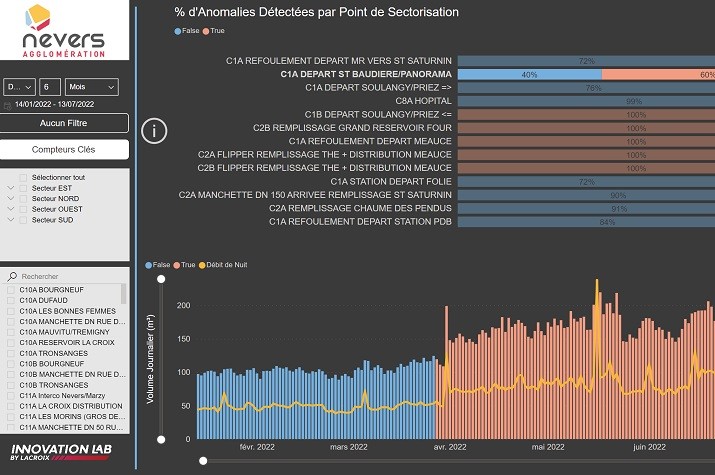Click the C1A STATION DEPART FOLIE 72% bar
This screenshot has height=475, width=715.
click(586, 182)
